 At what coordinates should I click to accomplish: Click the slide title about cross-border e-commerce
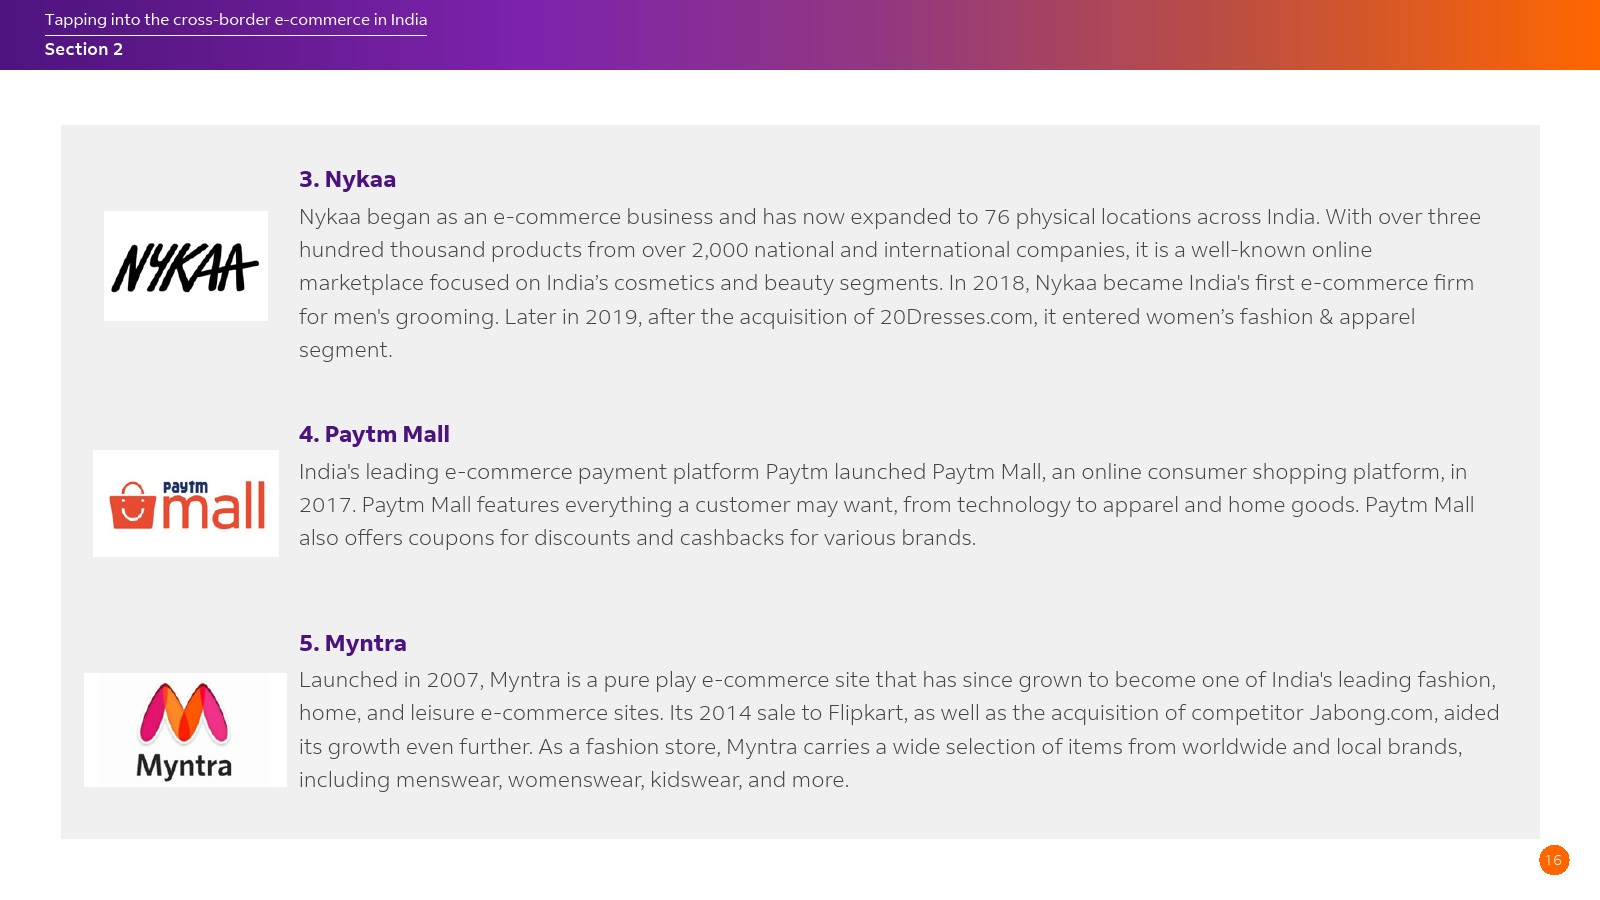(236, 20)
